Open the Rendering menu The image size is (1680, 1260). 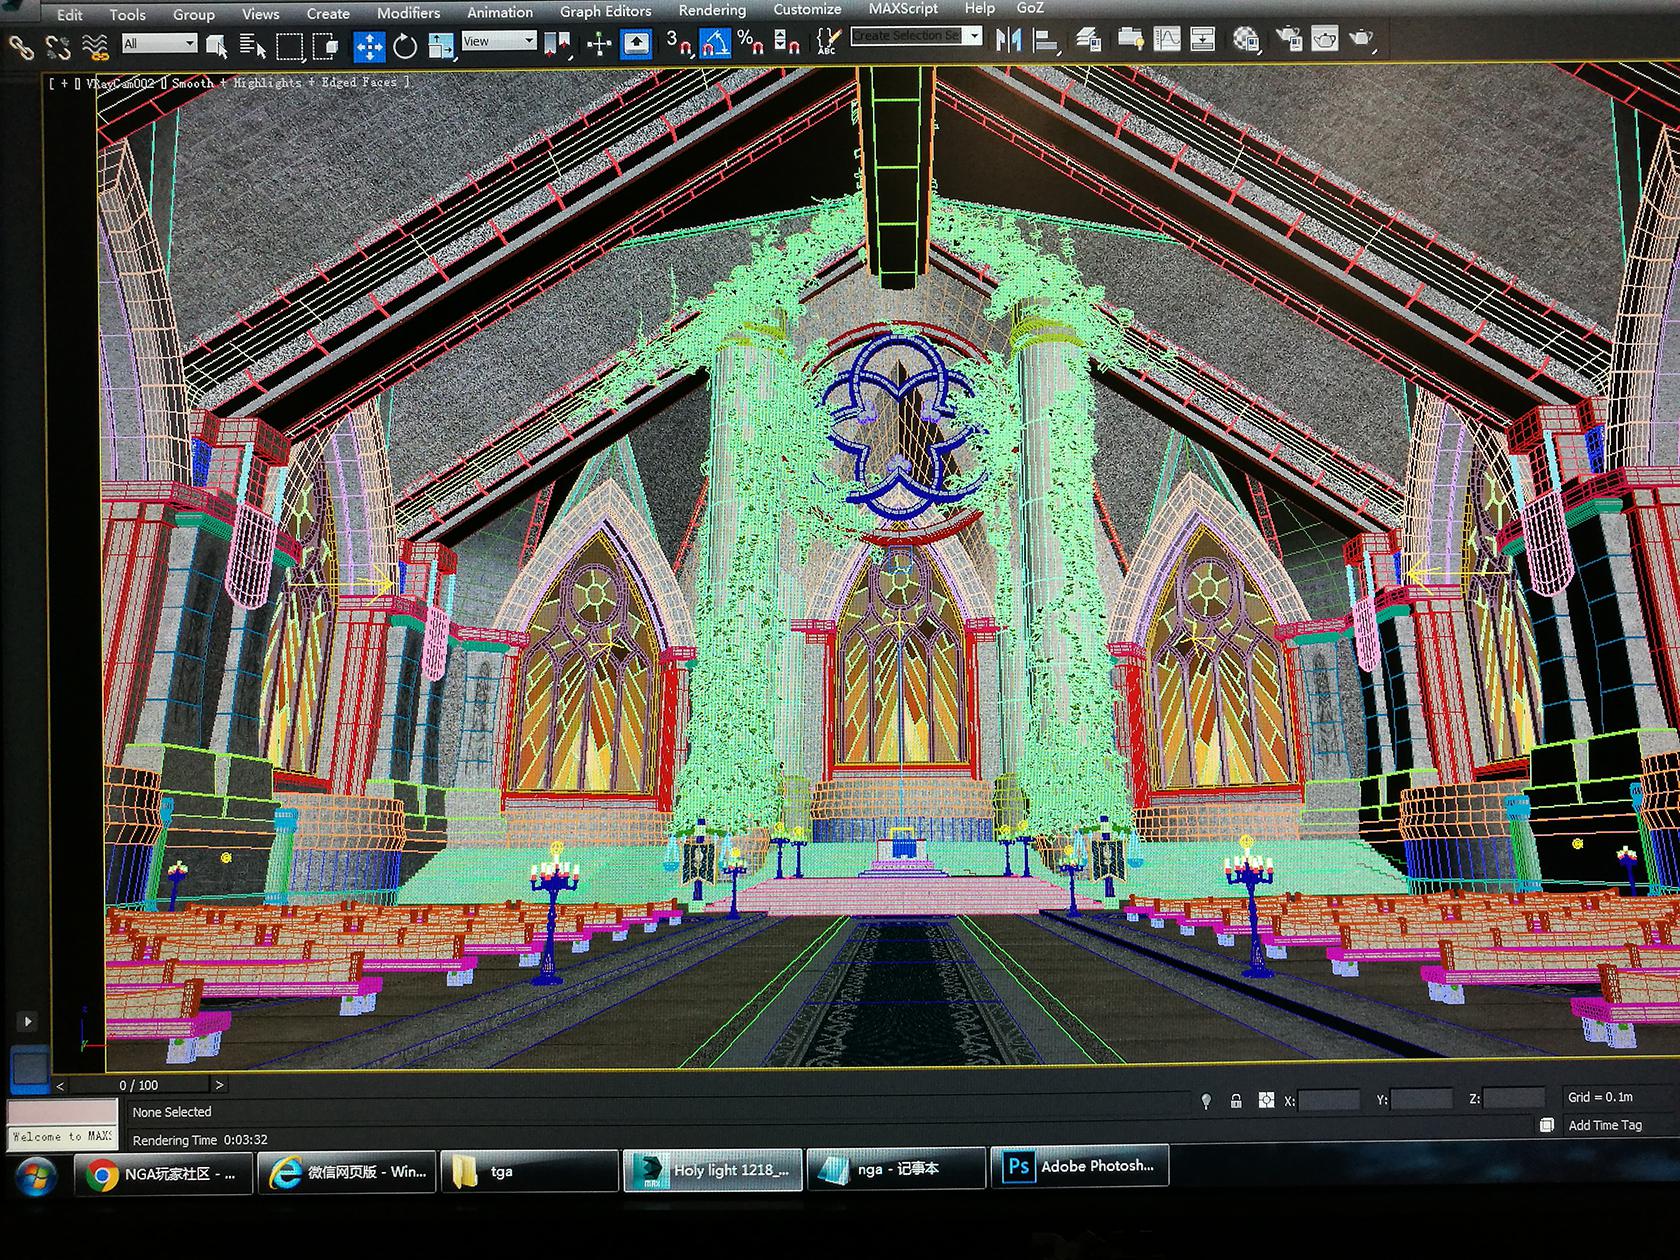[x=711, y=11]
